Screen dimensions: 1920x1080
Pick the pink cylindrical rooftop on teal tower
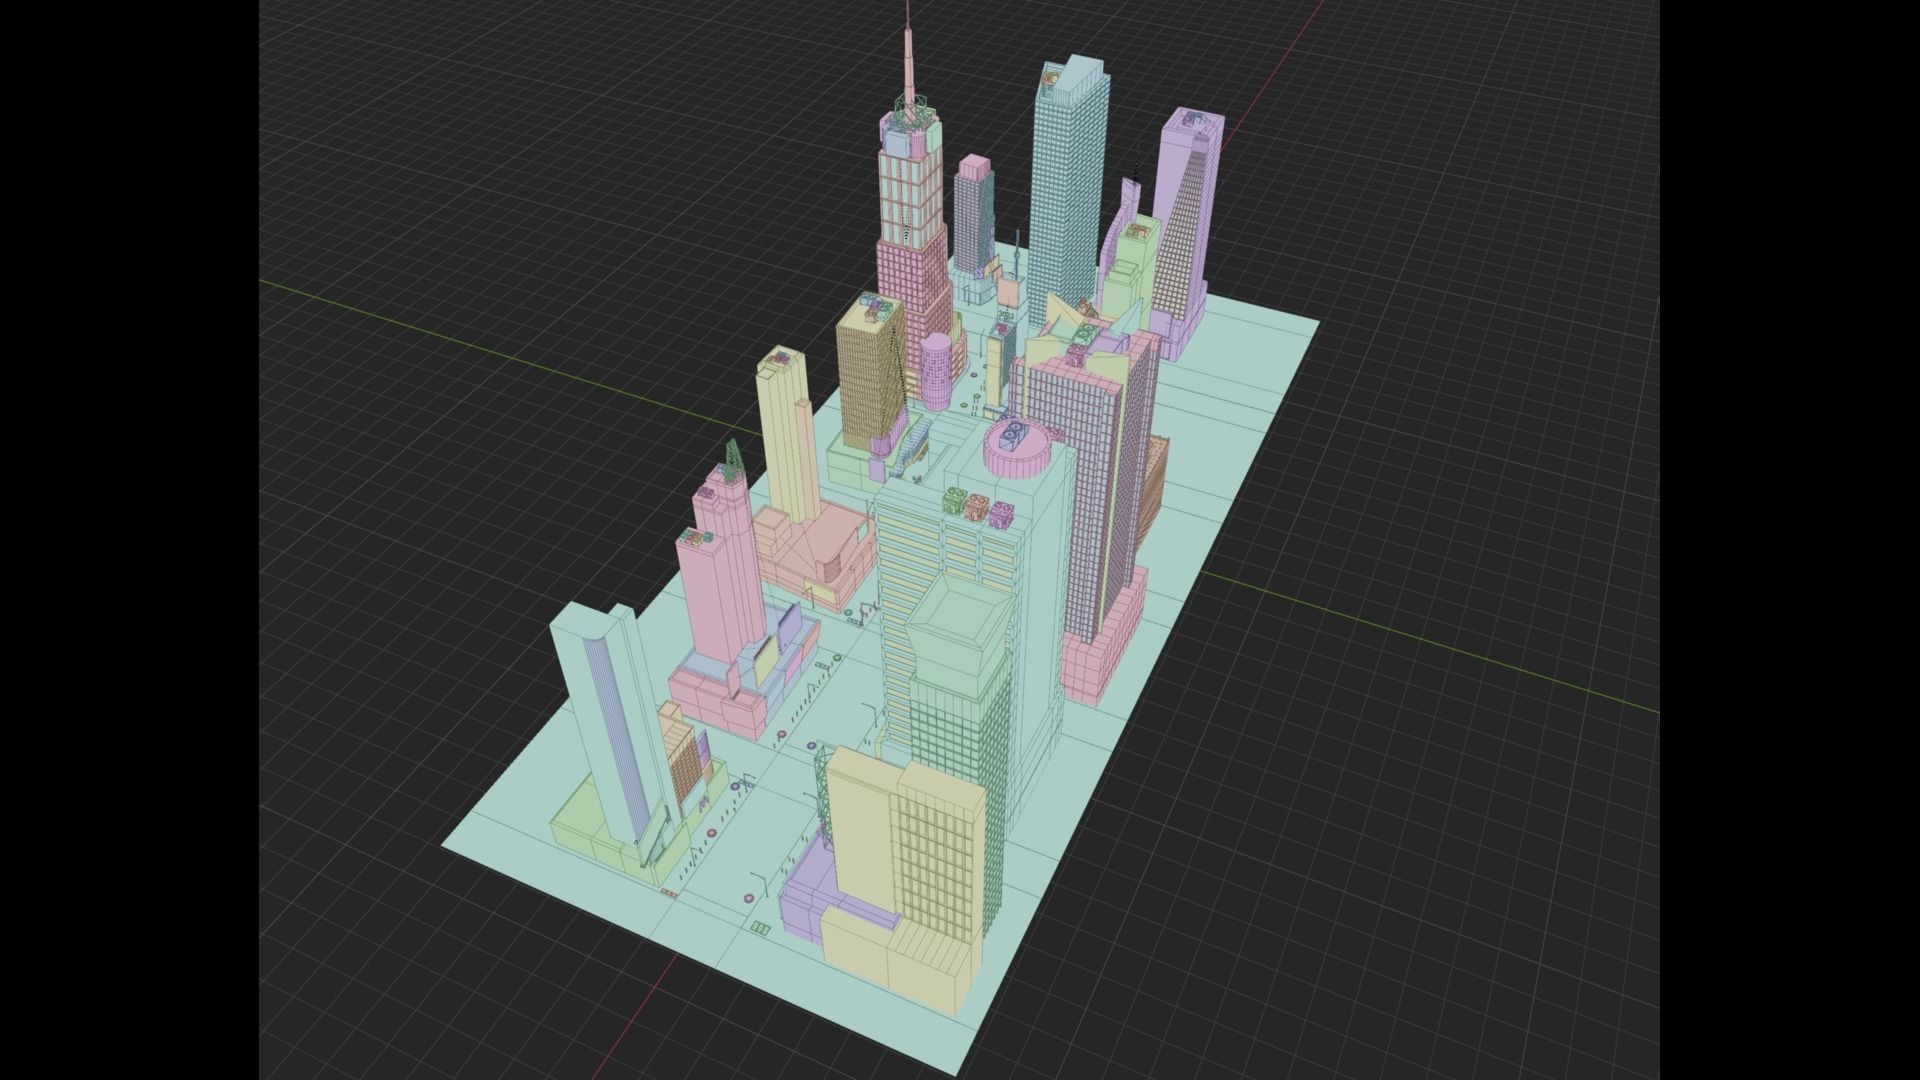tap(1017, 455)
